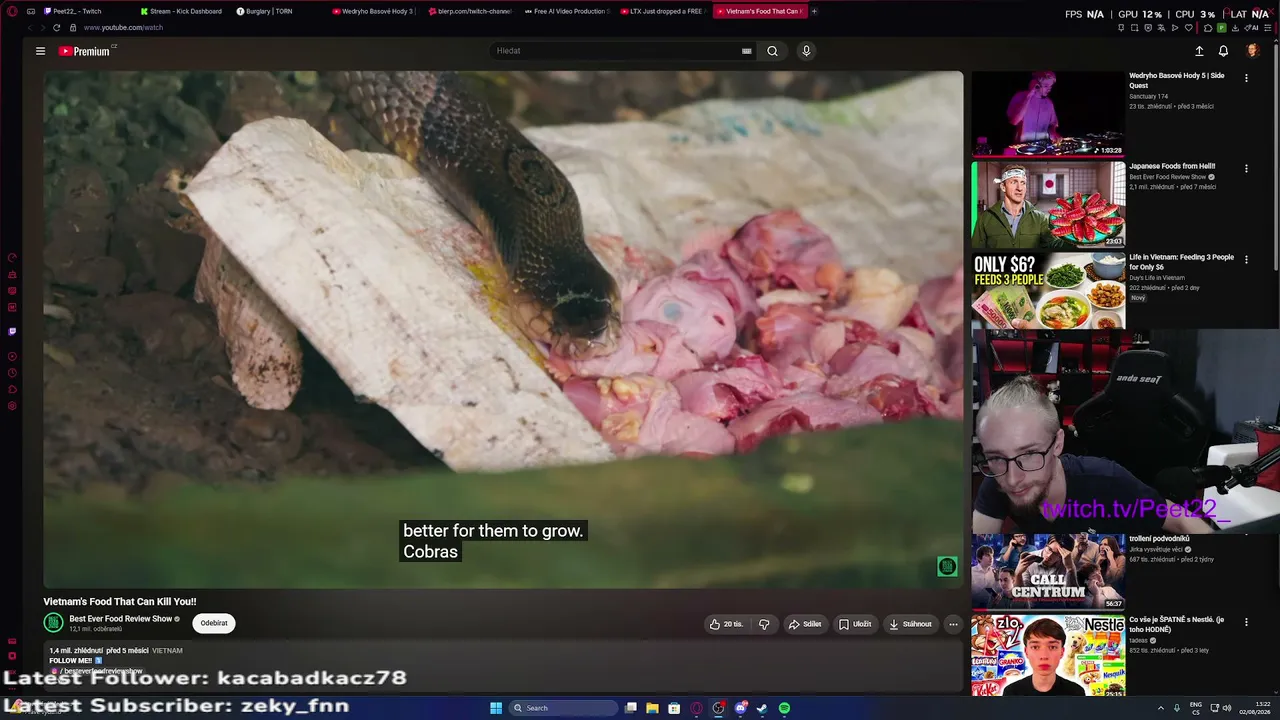Start voice search with microphone

[x=806, y=51]
